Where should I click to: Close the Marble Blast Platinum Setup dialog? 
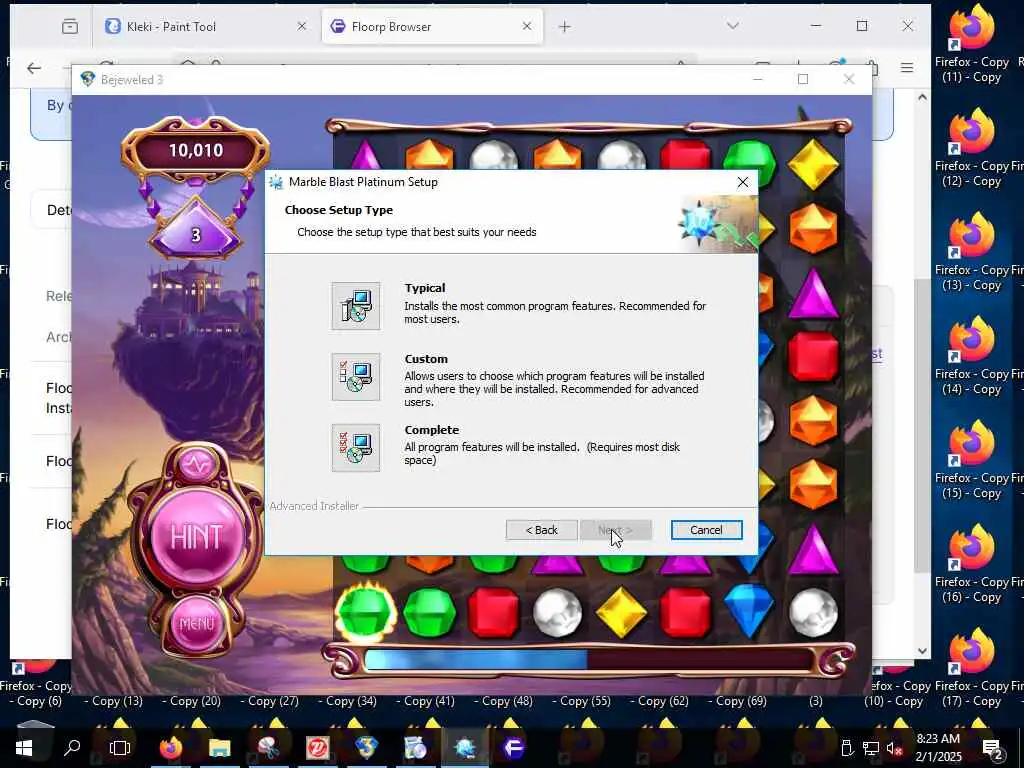tap(743, 182)
